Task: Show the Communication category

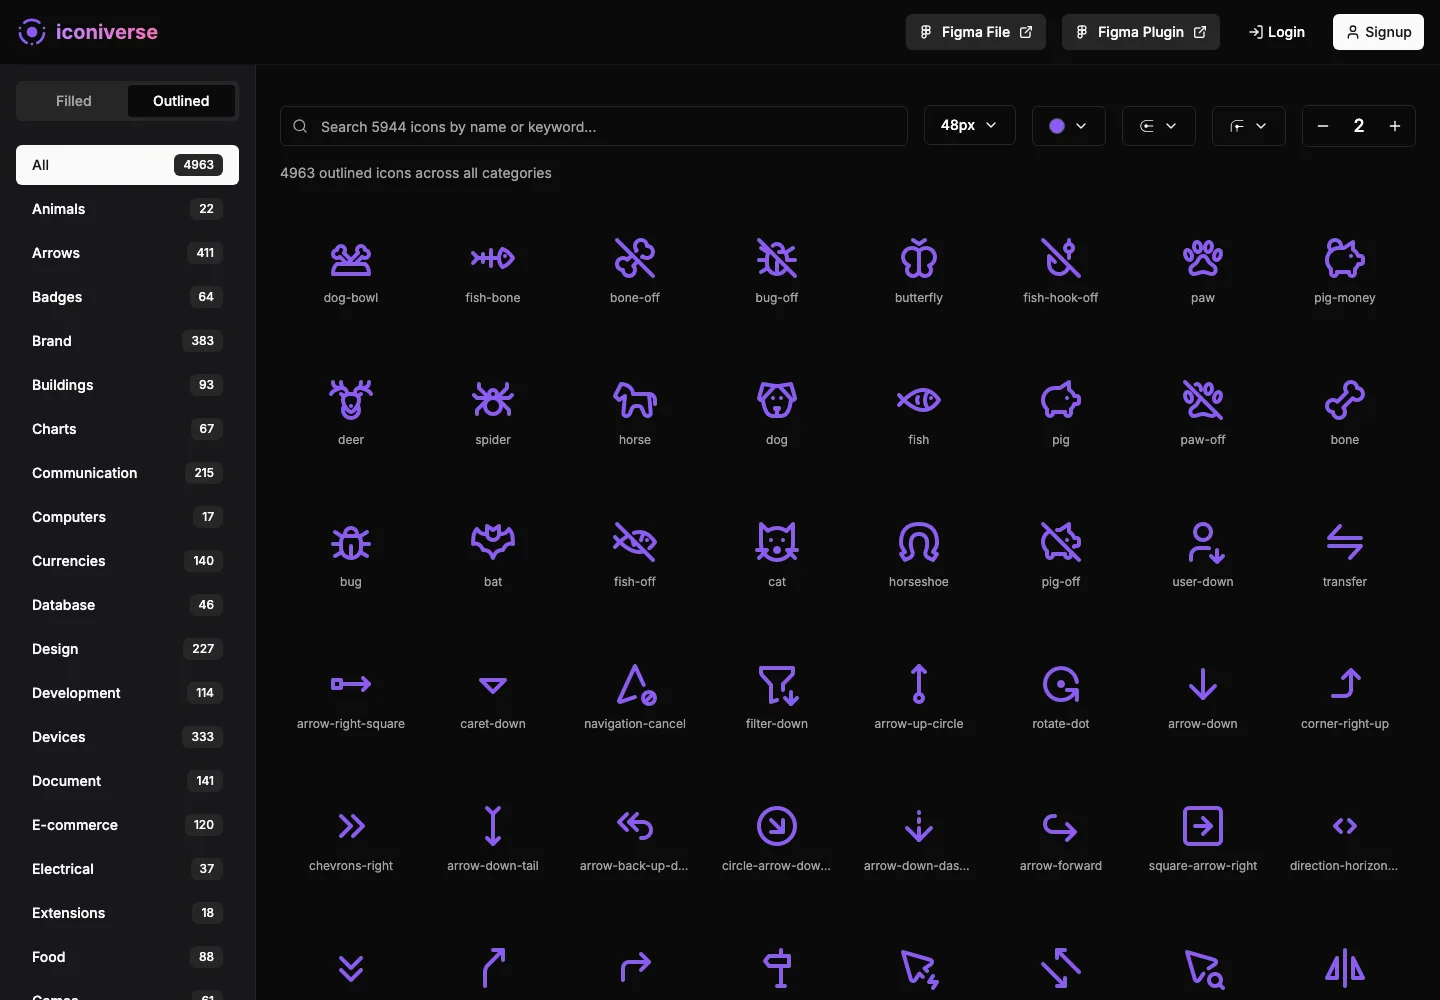Action: (x=127, y=473)
